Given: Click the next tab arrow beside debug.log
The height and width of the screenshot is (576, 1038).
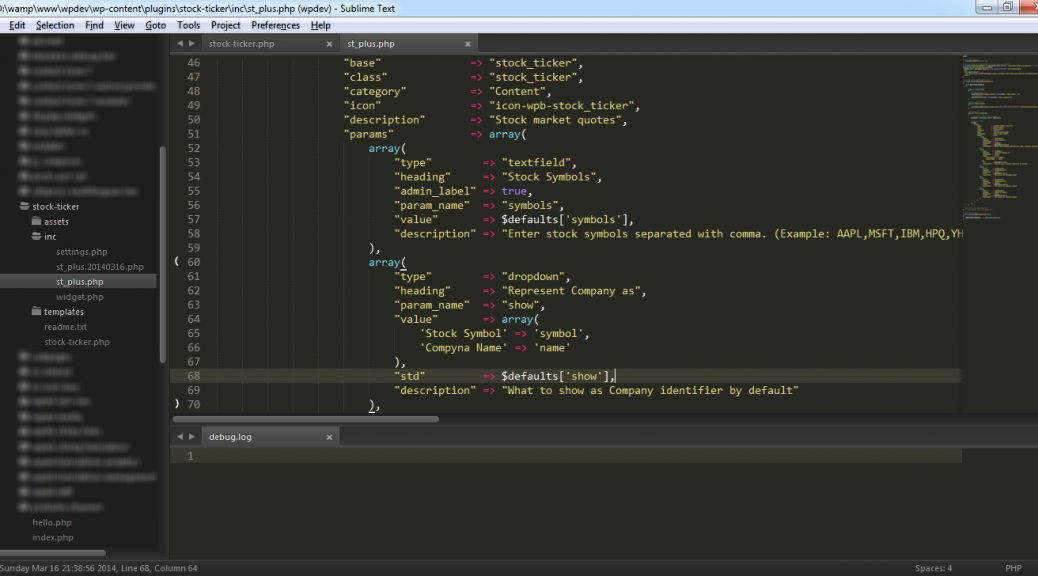Looking at the screenshot, I should pos(191,437).
